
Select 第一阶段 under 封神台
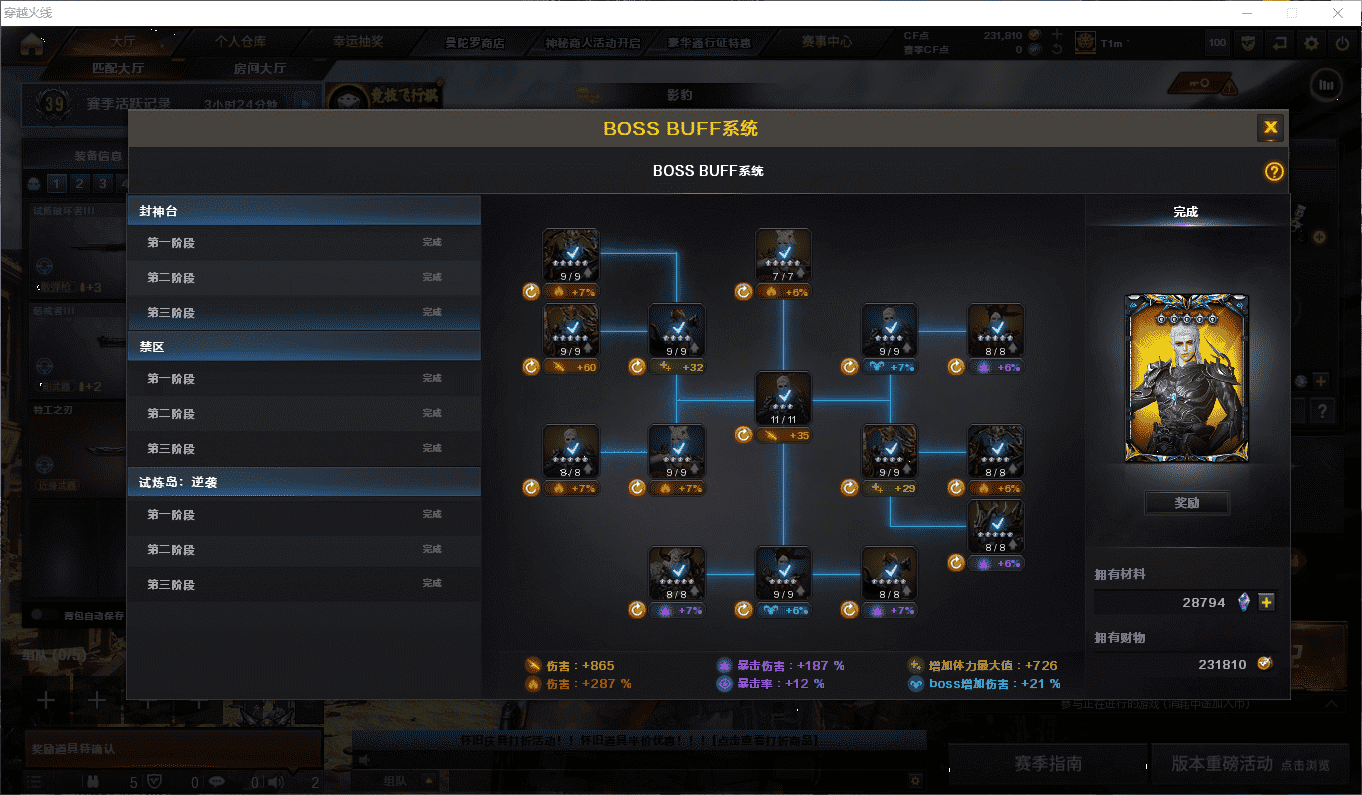304,242
